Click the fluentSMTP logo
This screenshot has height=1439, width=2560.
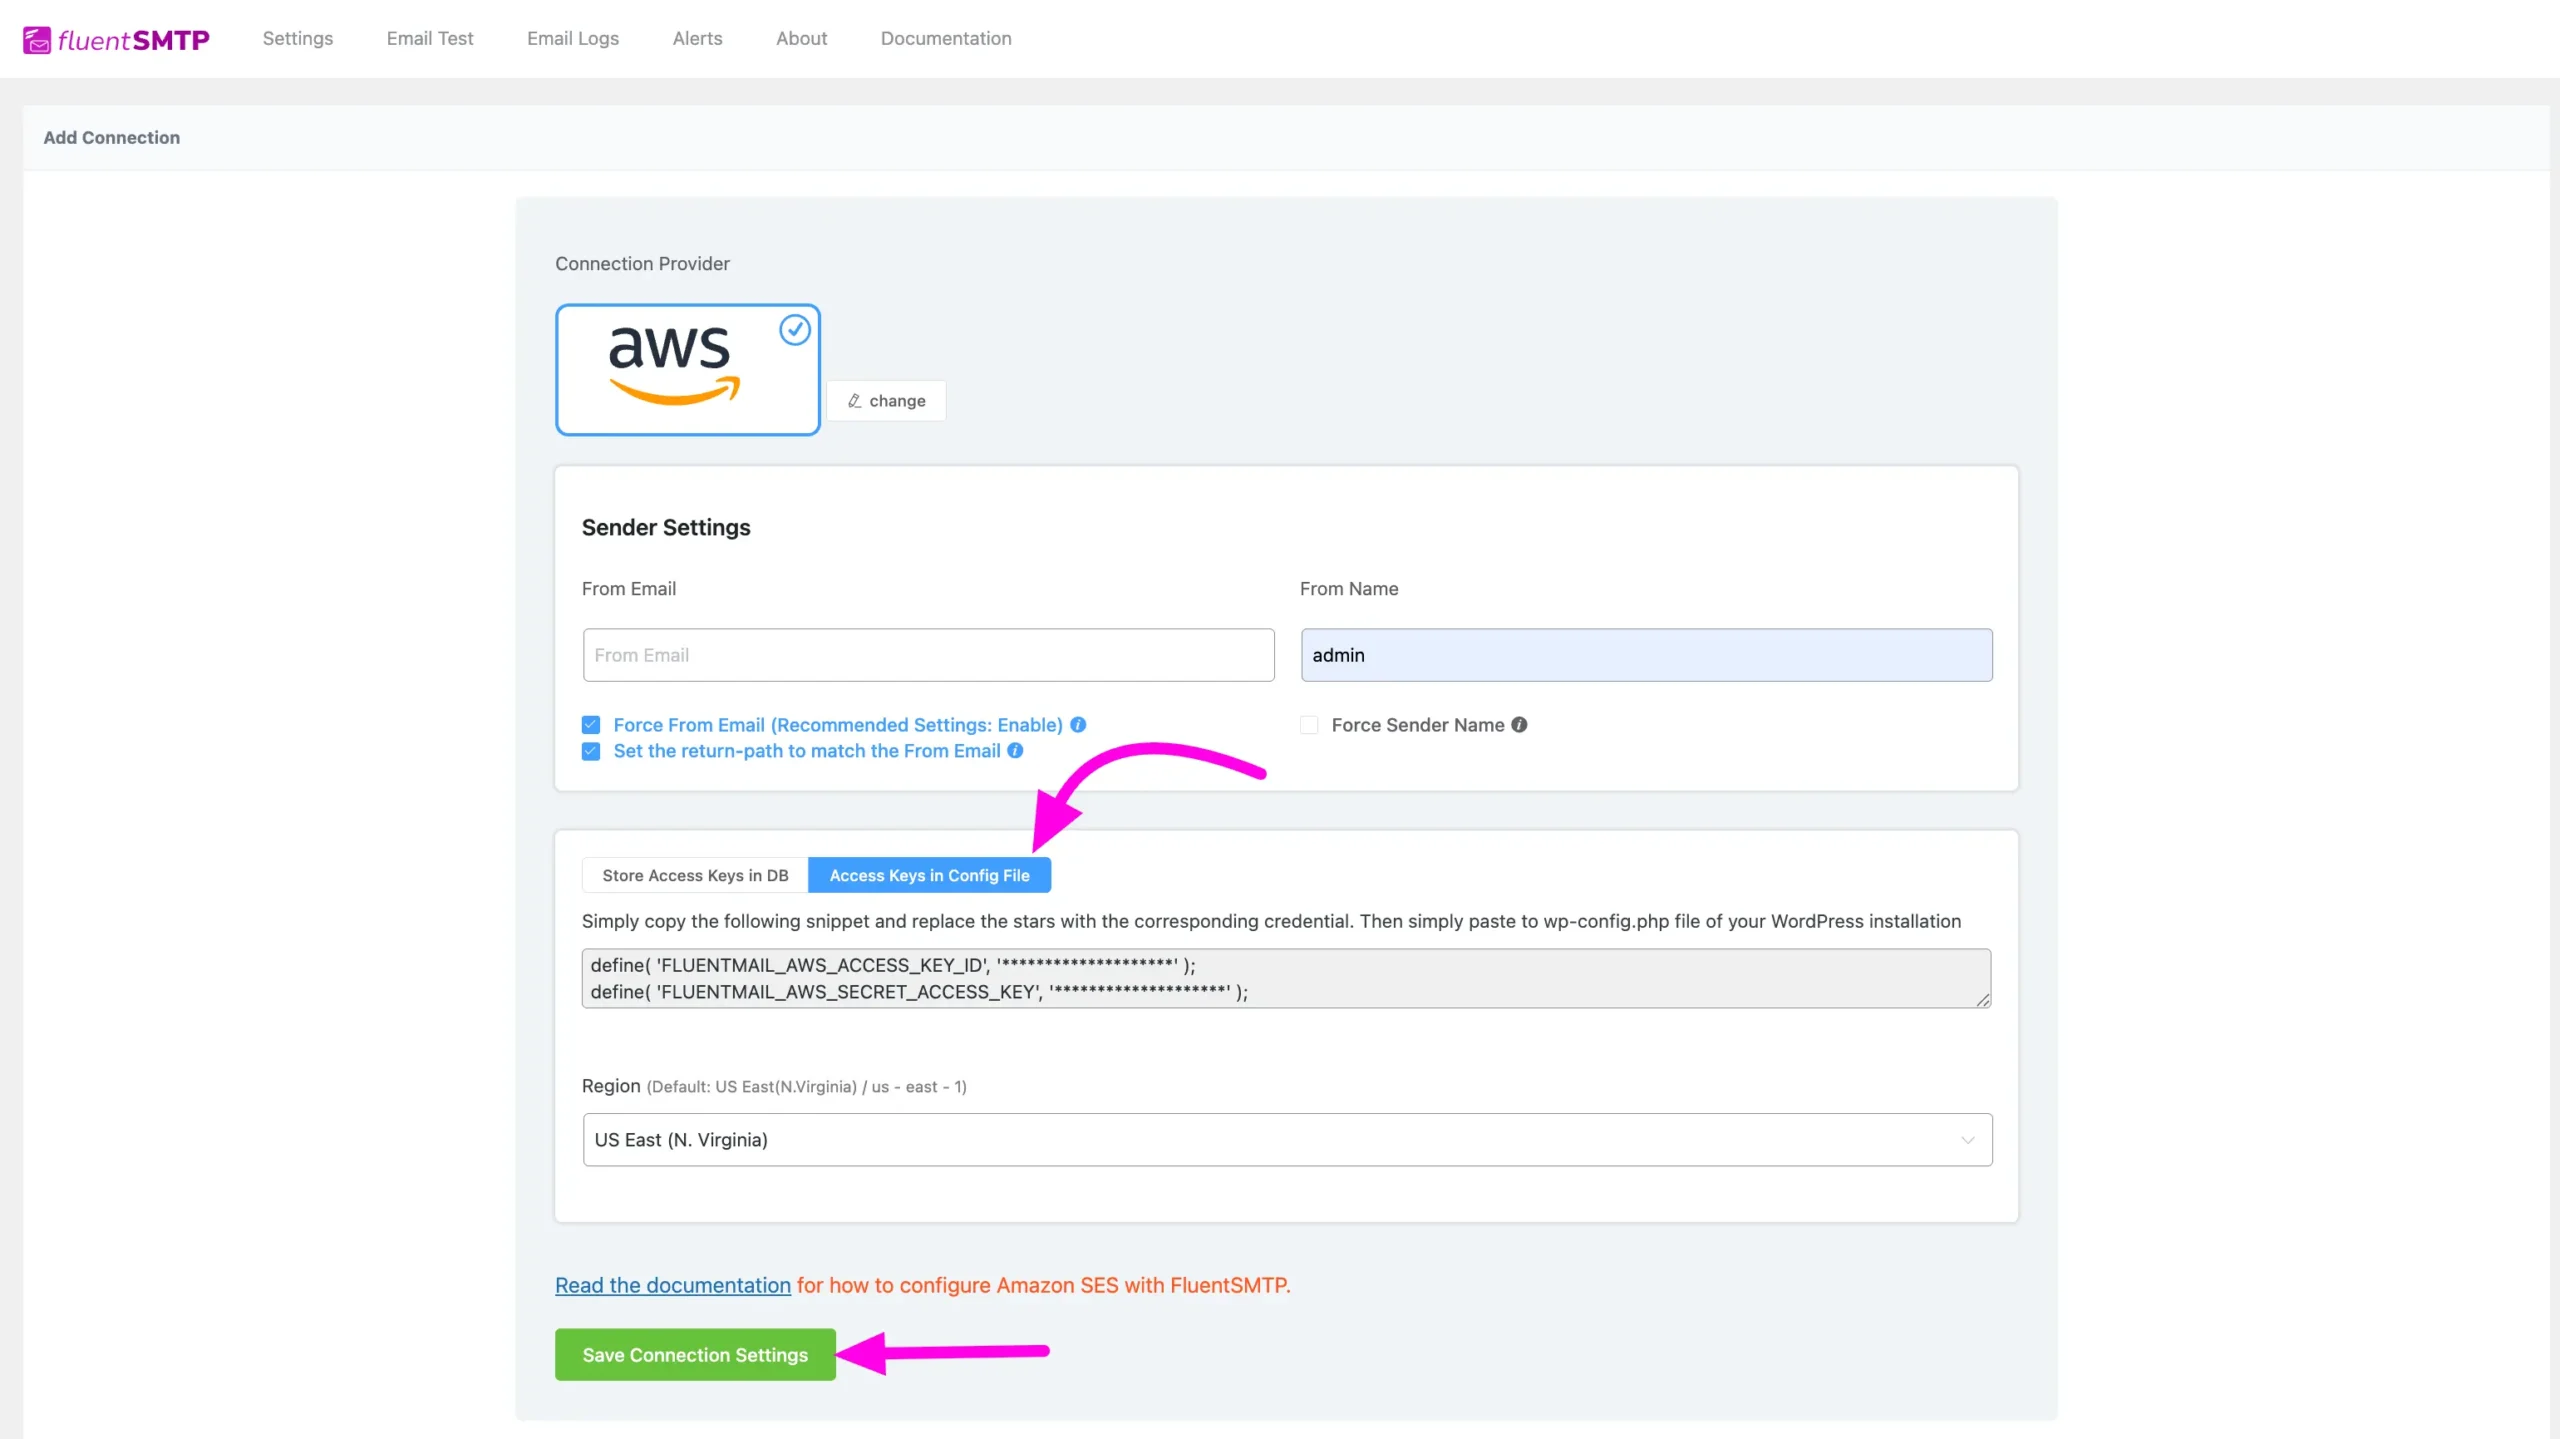(x=116, y=39)
